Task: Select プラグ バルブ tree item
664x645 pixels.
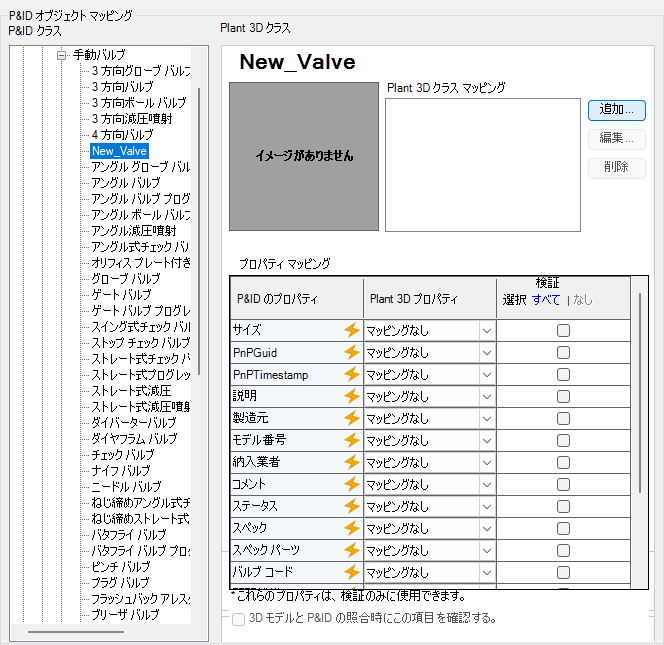Action: coord(120,583)
